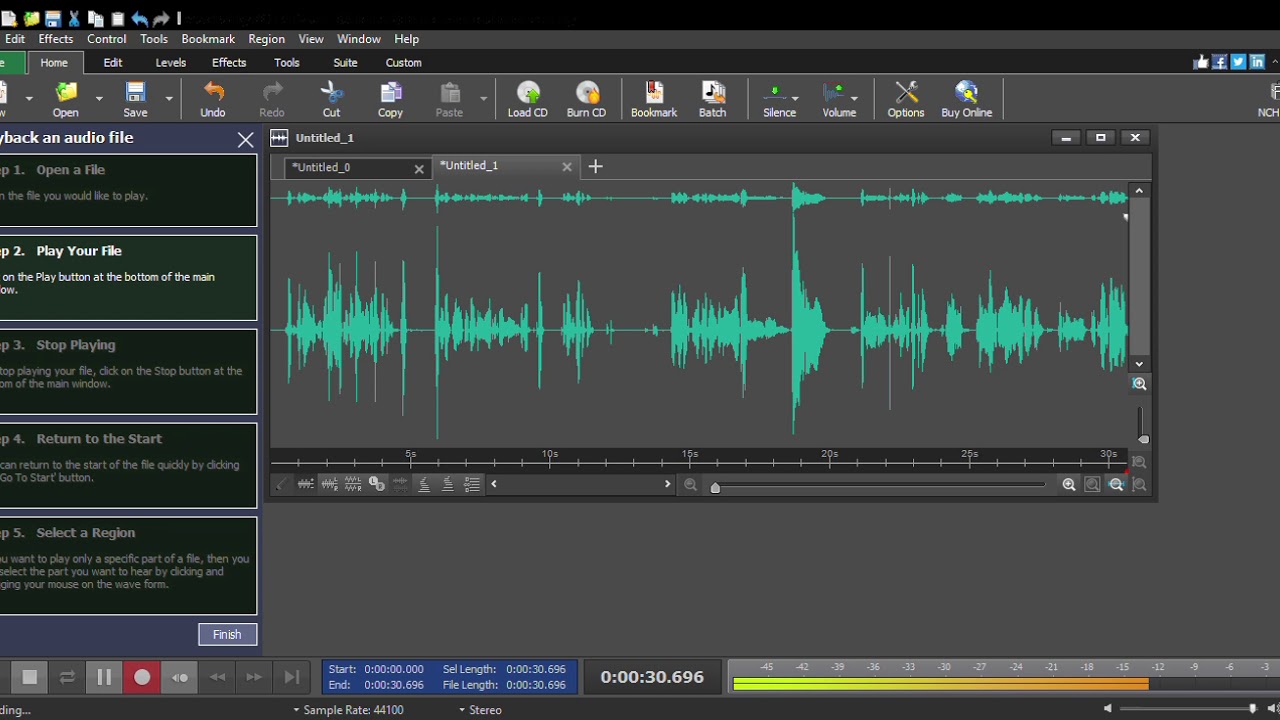Open the Effects menu in menu bar
This screenshot has width=1280, height=720.
point(56,39)
